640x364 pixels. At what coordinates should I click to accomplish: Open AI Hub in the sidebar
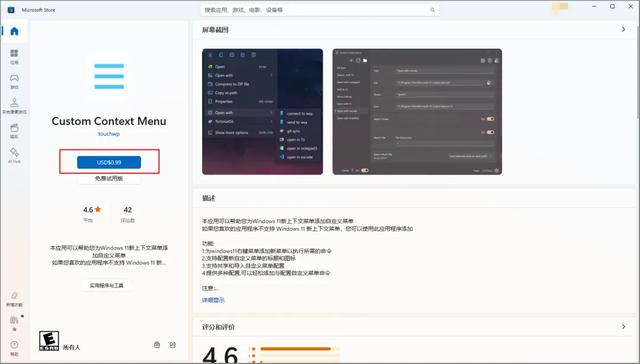14,155
